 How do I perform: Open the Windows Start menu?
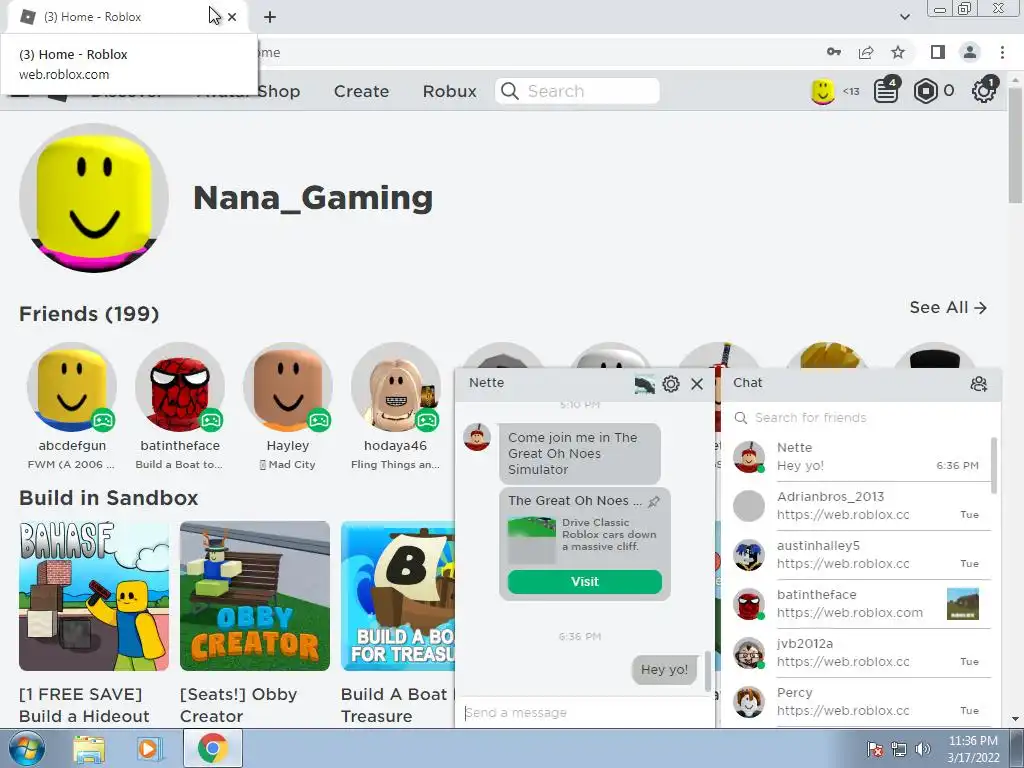[x=27, y=748]
